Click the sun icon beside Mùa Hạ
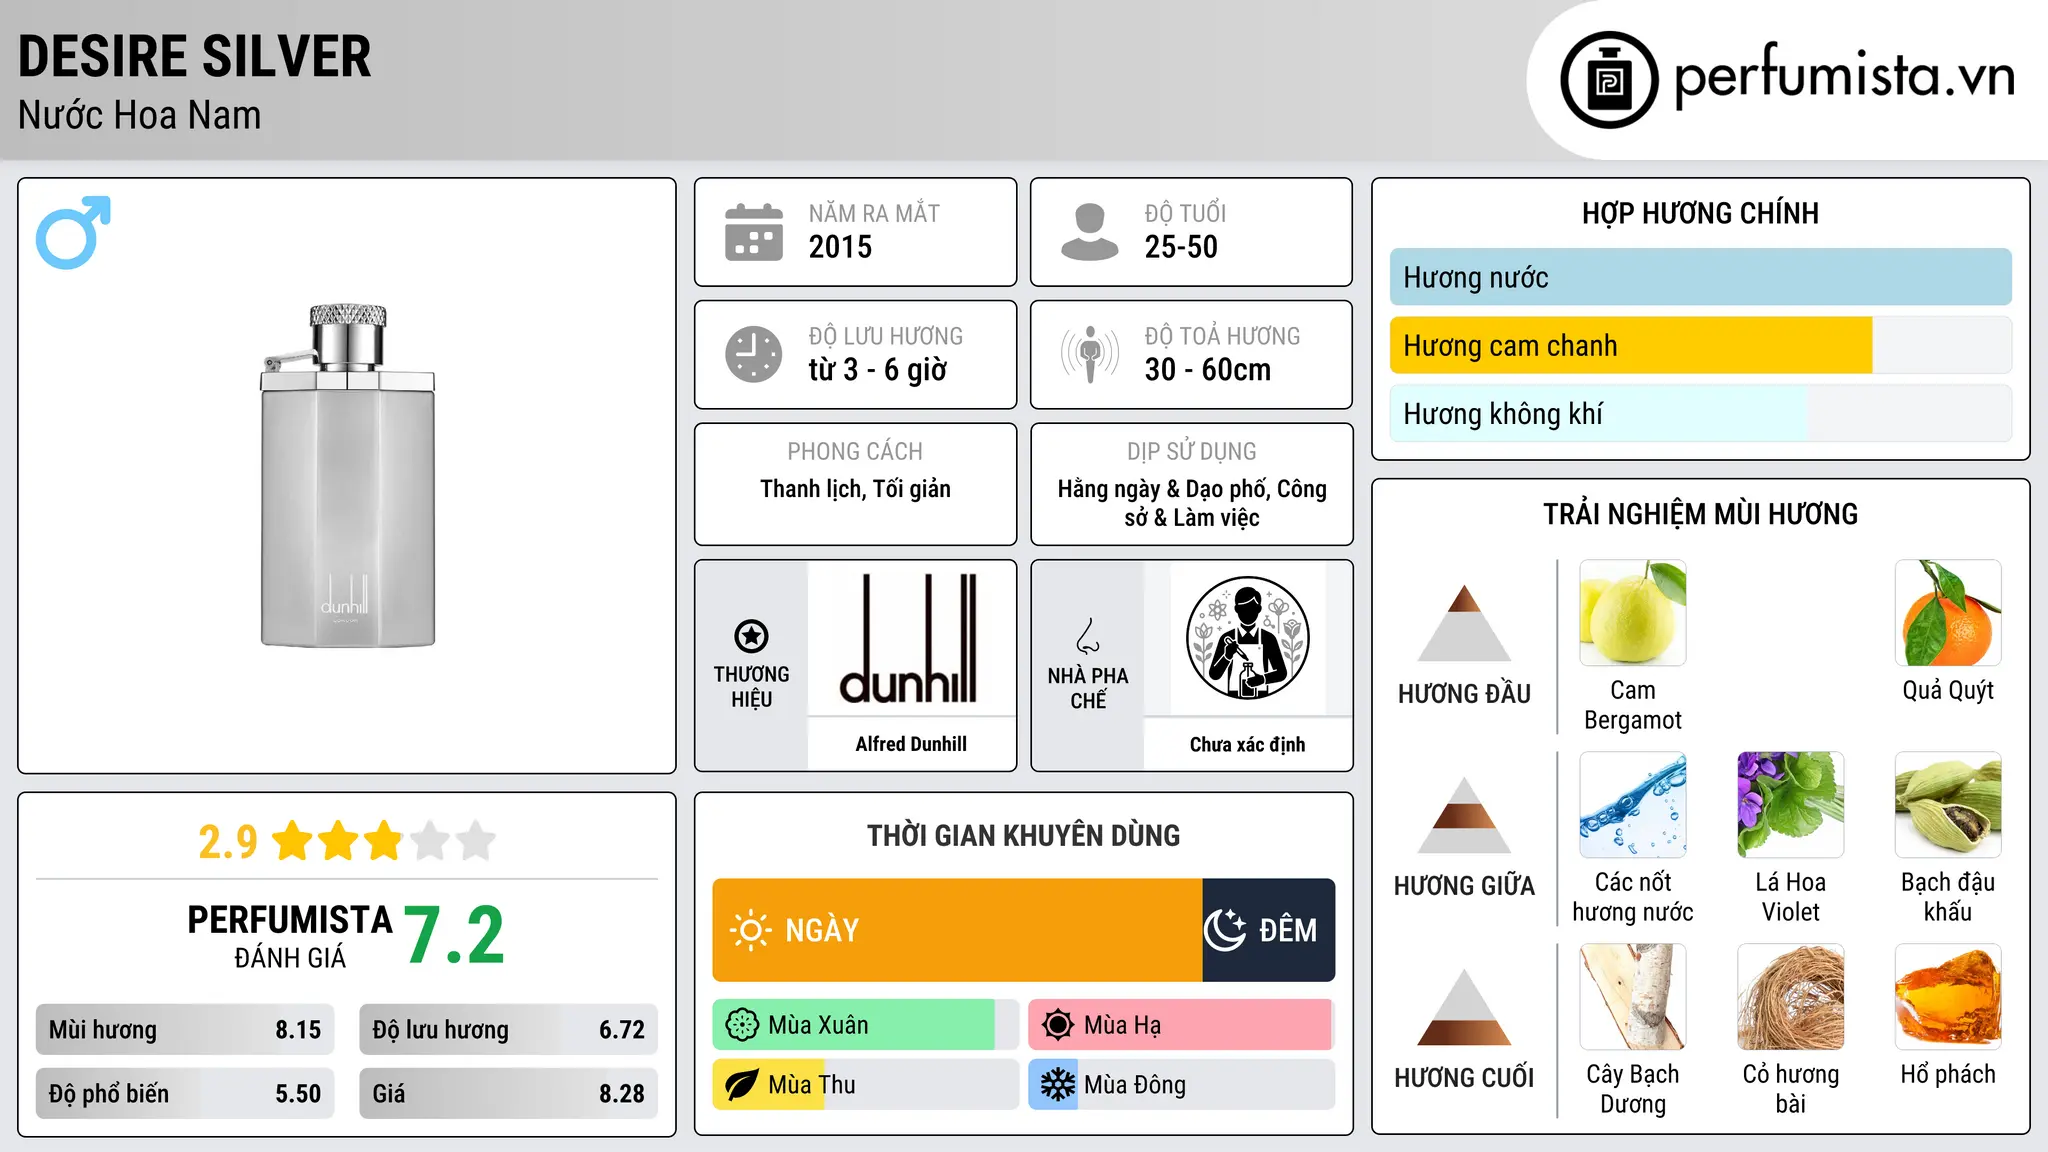 click(x=1058, y=1025)
